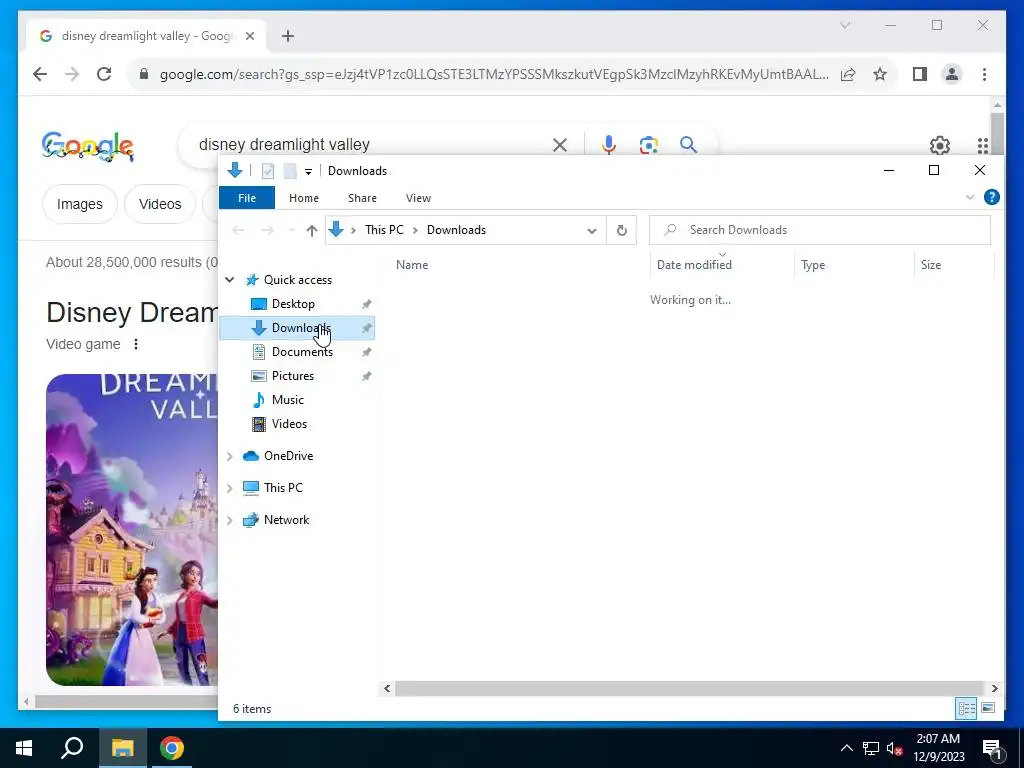Open a new Chrome tab
Image resolution: width=1024 pixels, height=768 pixels.
288,37
